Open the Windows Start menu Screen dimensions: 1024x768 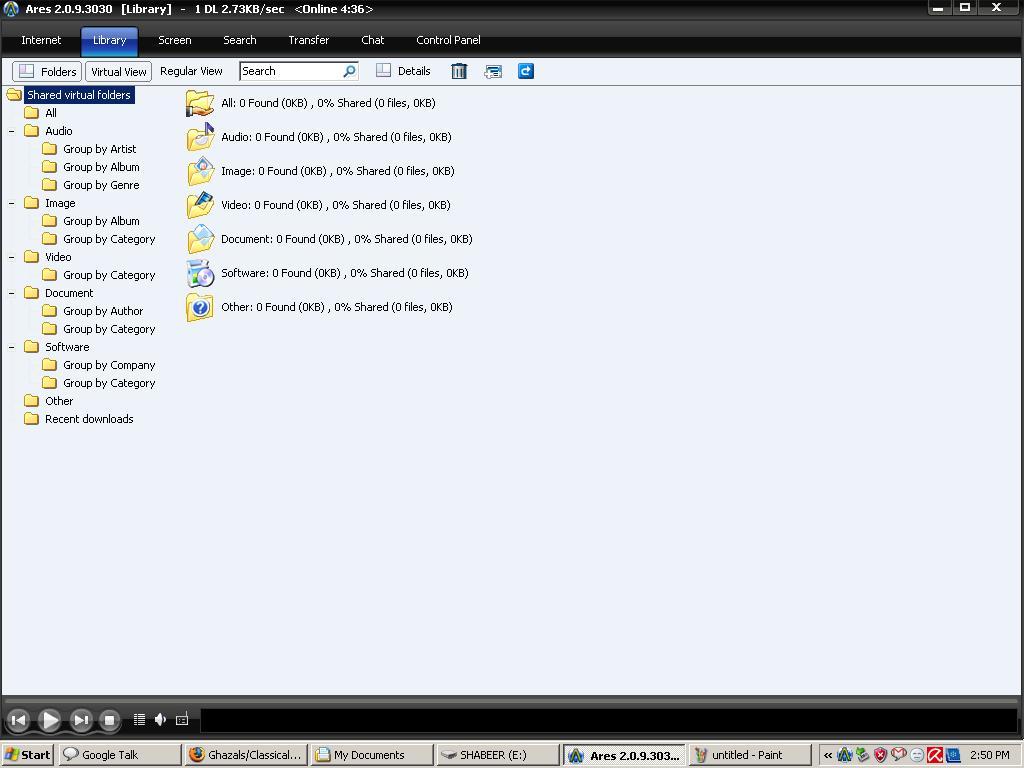click(27, 755)
